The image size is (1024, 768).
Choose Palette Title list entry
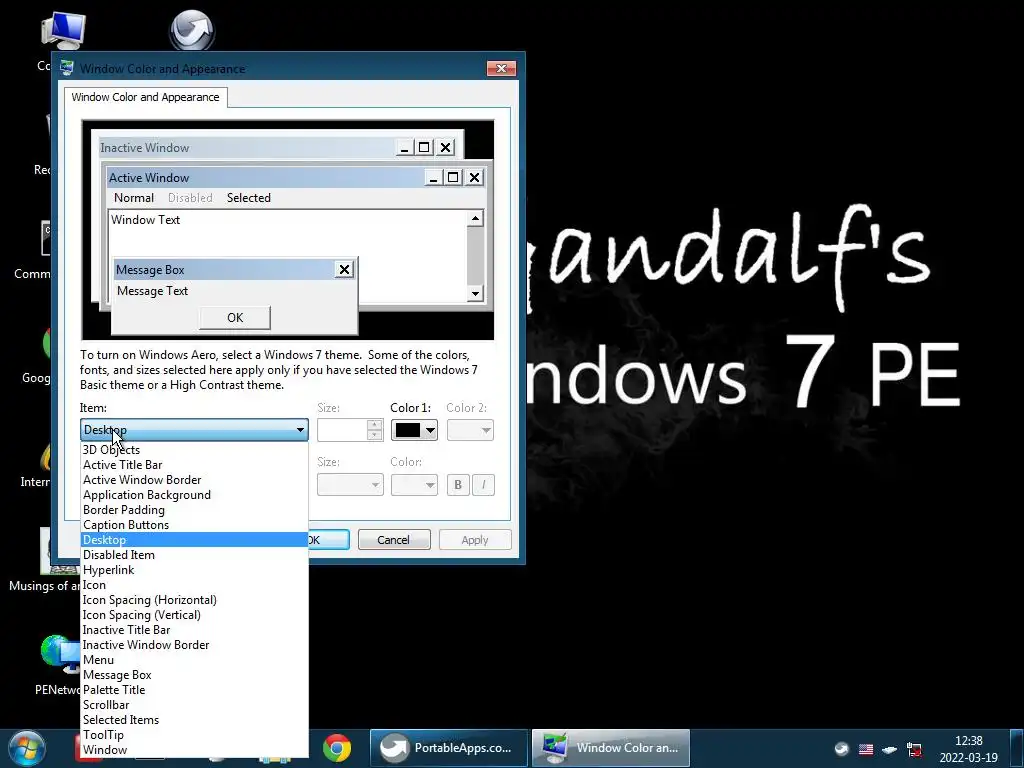pyautogui.click(x=194, y=690)
